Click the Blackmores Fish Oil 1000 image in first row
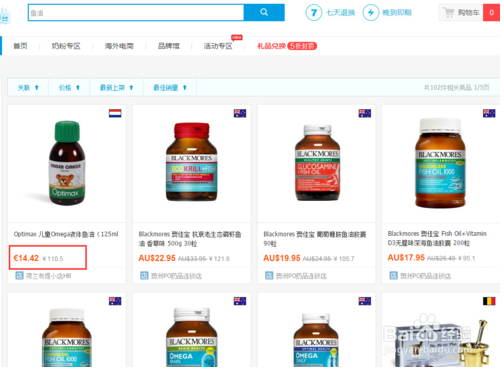504x389 pixels. click(x=440, y=163)
